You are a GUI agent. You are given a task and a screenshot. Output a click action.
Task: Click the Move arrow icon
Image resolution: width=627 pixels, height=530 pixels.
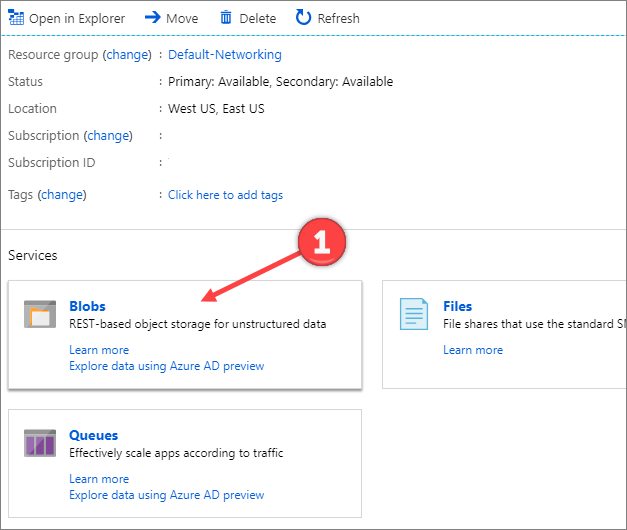tap(152, 17)
